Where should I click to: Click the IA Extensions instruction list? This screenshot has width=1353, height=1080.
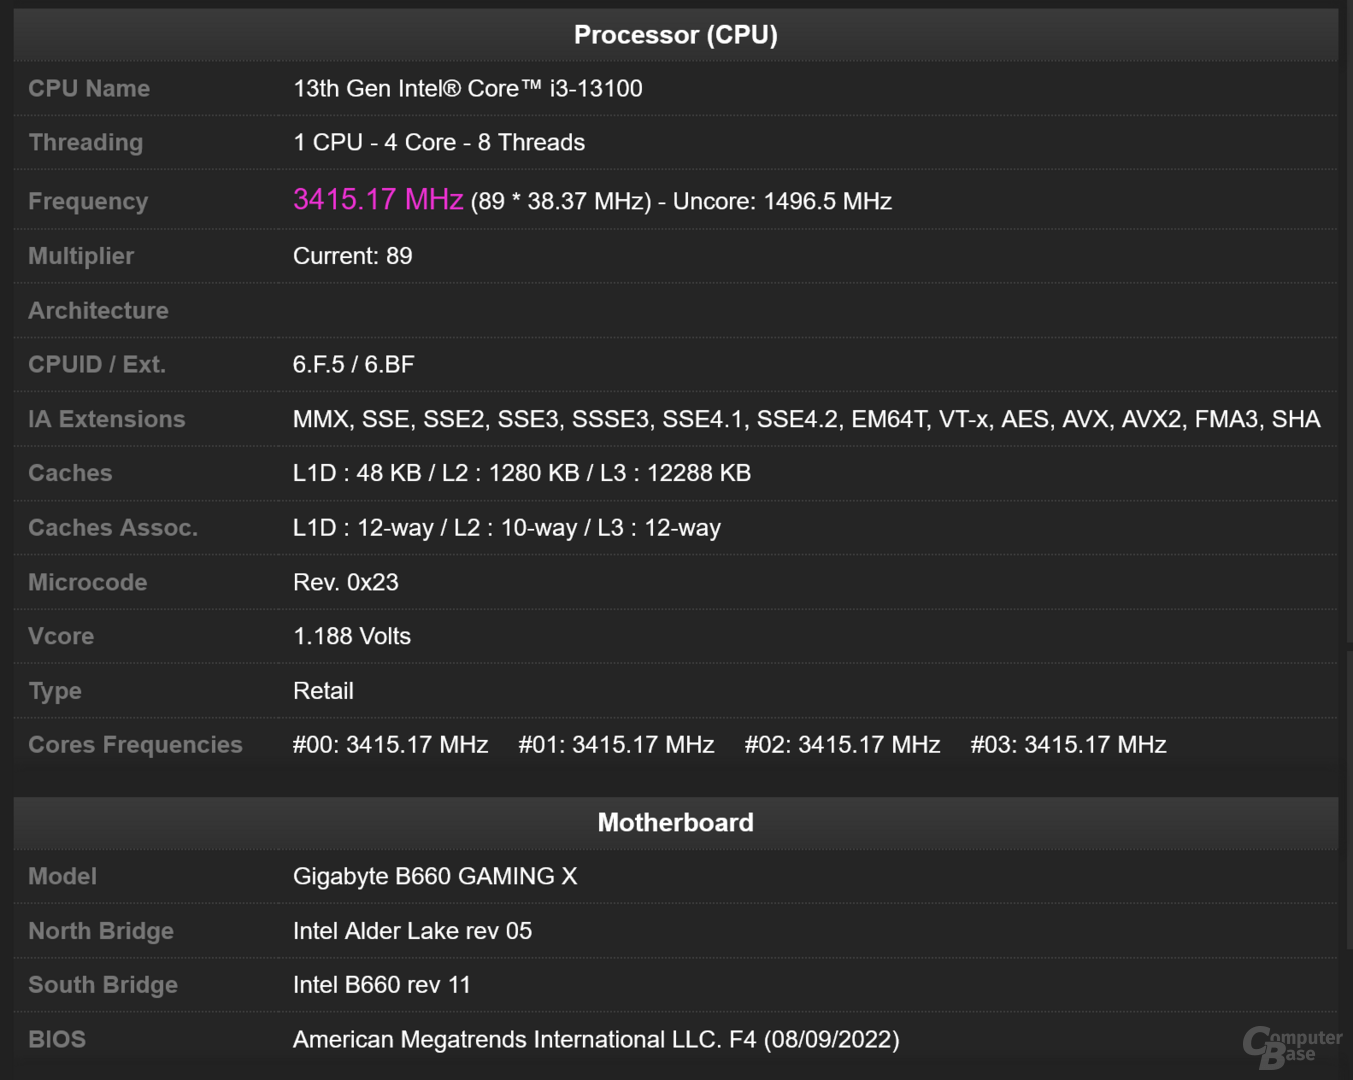806,419
